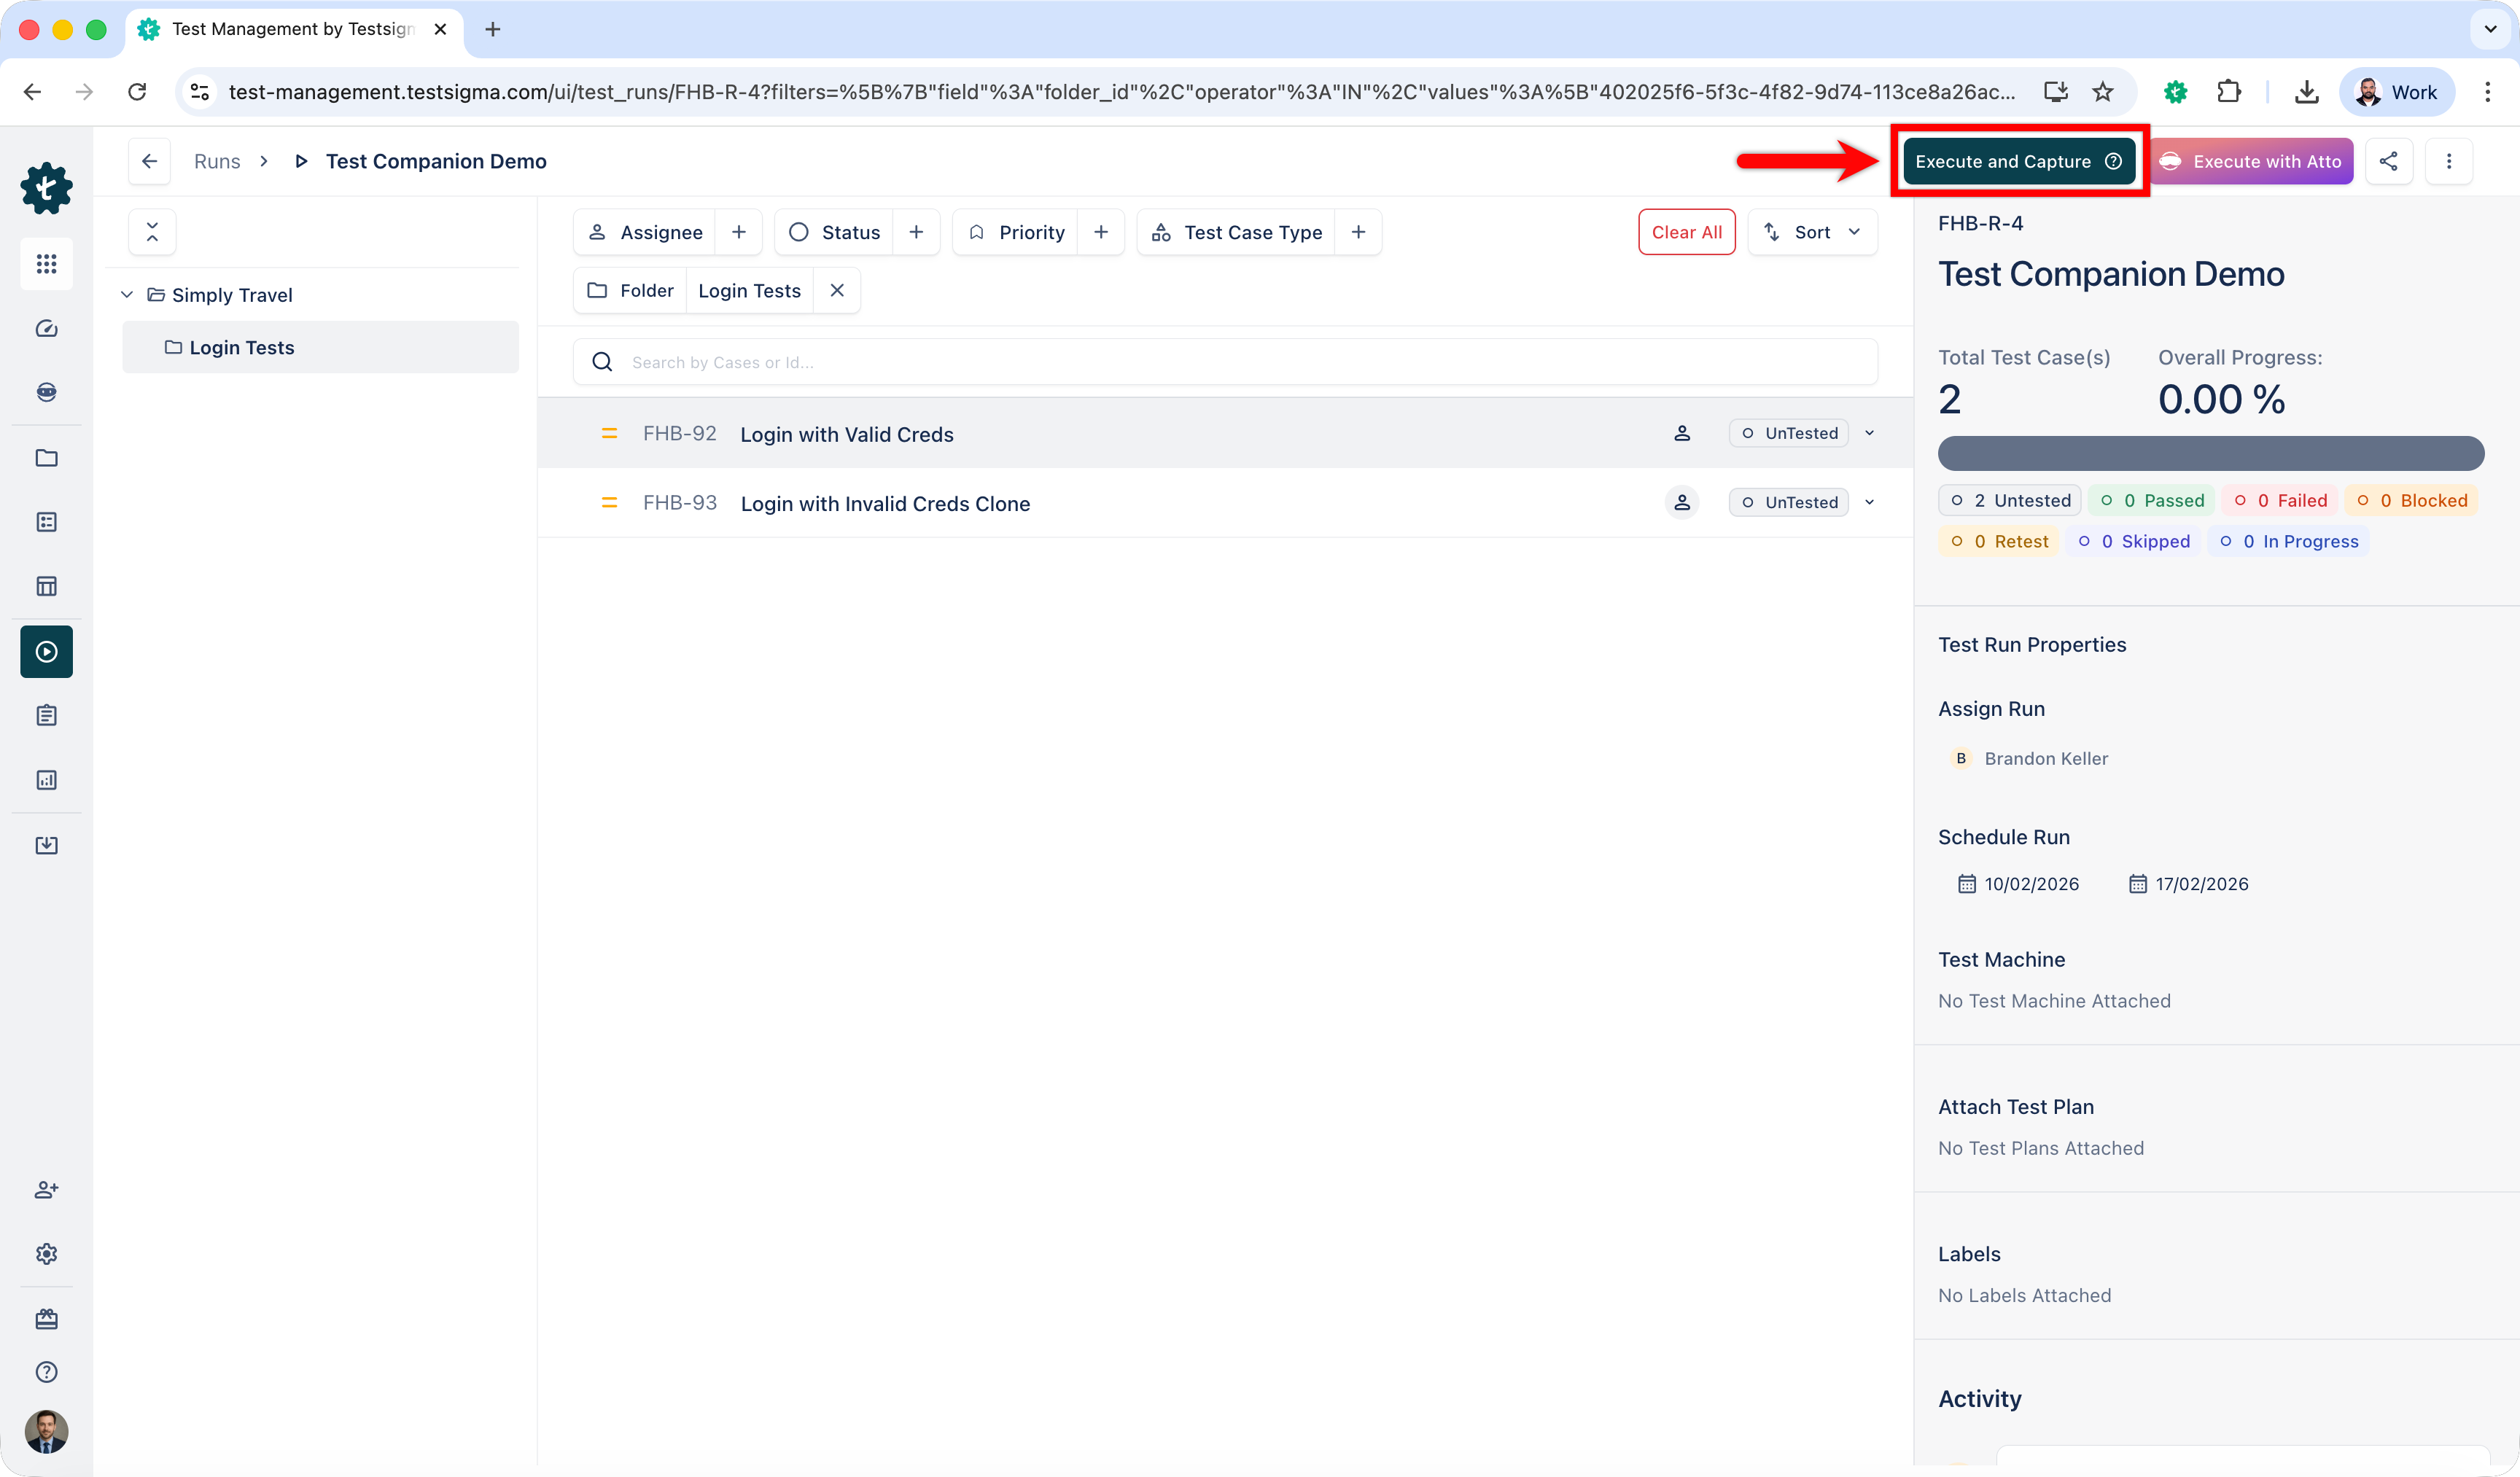Add a Status filter value
2520x1477 pixels.
916,232
